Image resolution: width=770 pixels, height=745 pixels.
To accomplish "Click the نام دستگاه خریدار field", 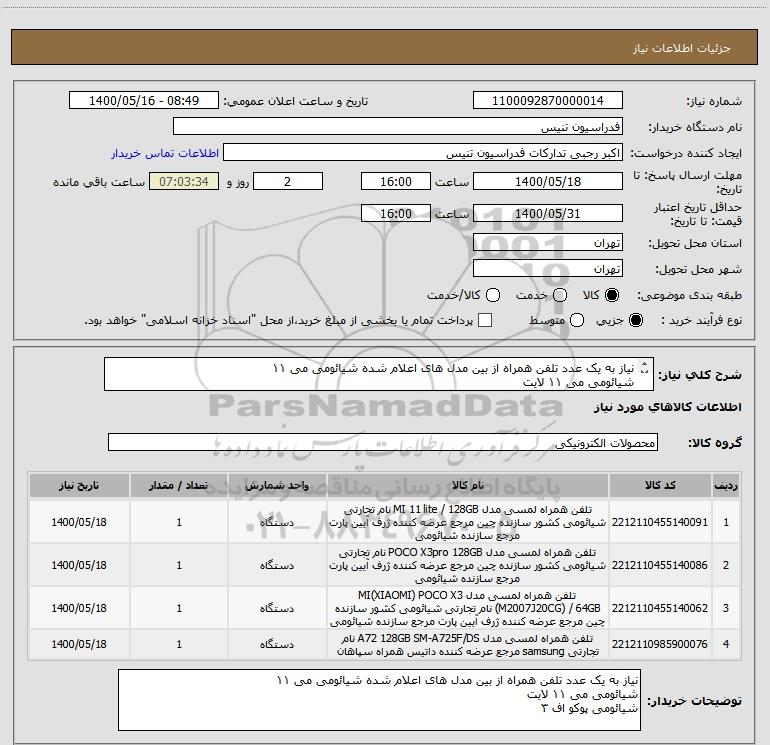I will (398, 127).
